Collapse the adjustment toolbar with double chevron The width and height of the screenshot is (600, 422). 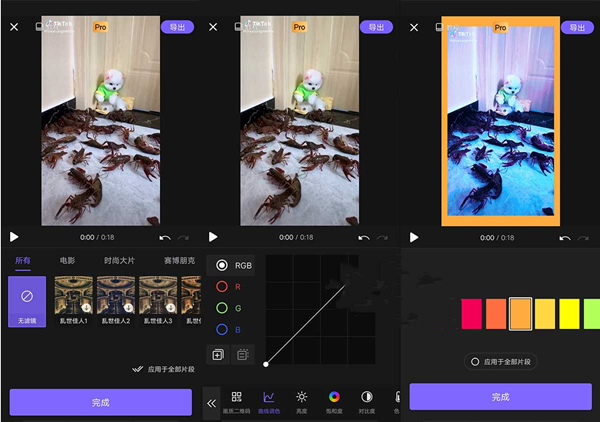[x=212, y=402]
